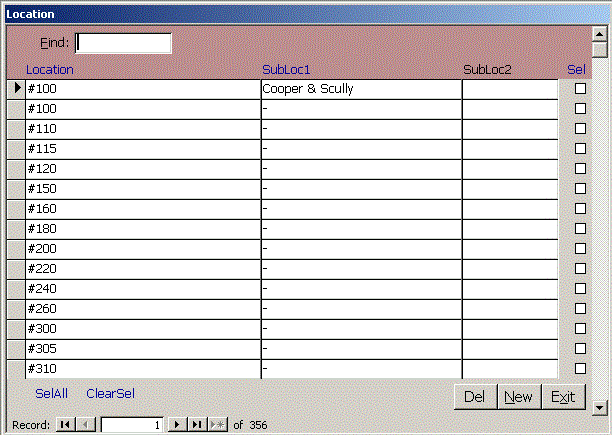Clear selections with ClearSel link
The width and height of the screenshot is (612, 435).
[x=110, y=393]
